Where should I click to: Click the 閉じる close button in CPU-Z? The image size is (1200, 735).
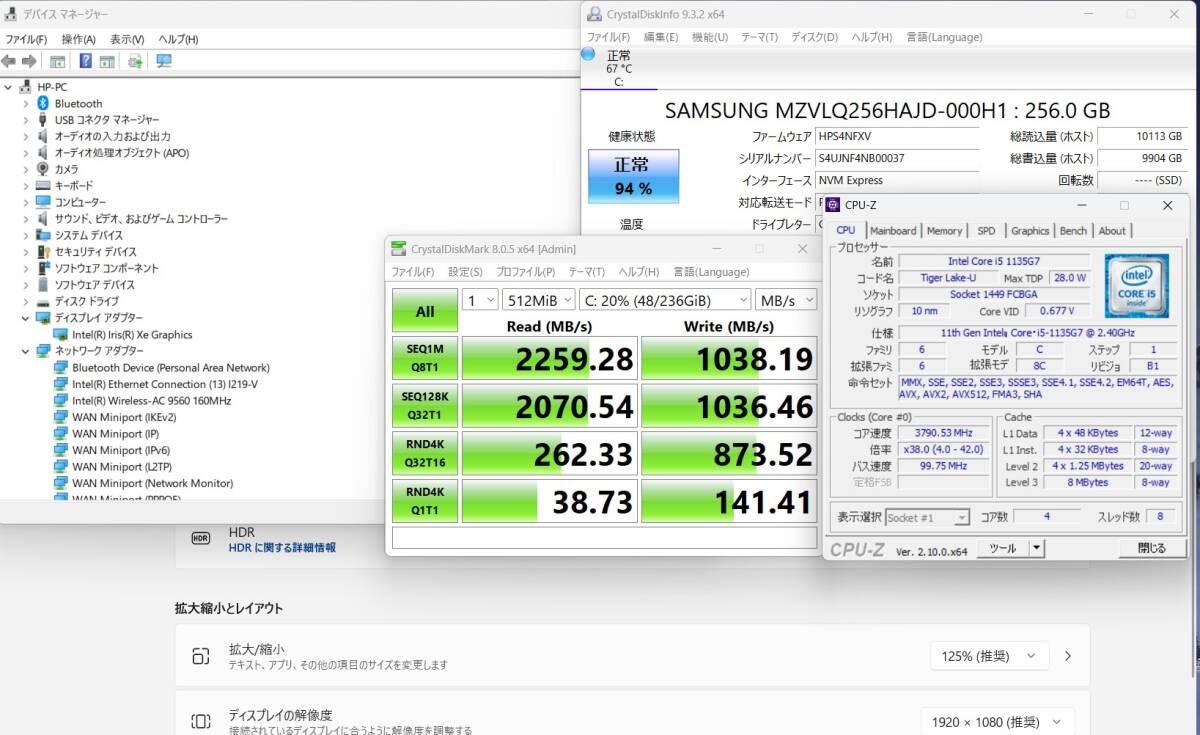click(1151, 548)
